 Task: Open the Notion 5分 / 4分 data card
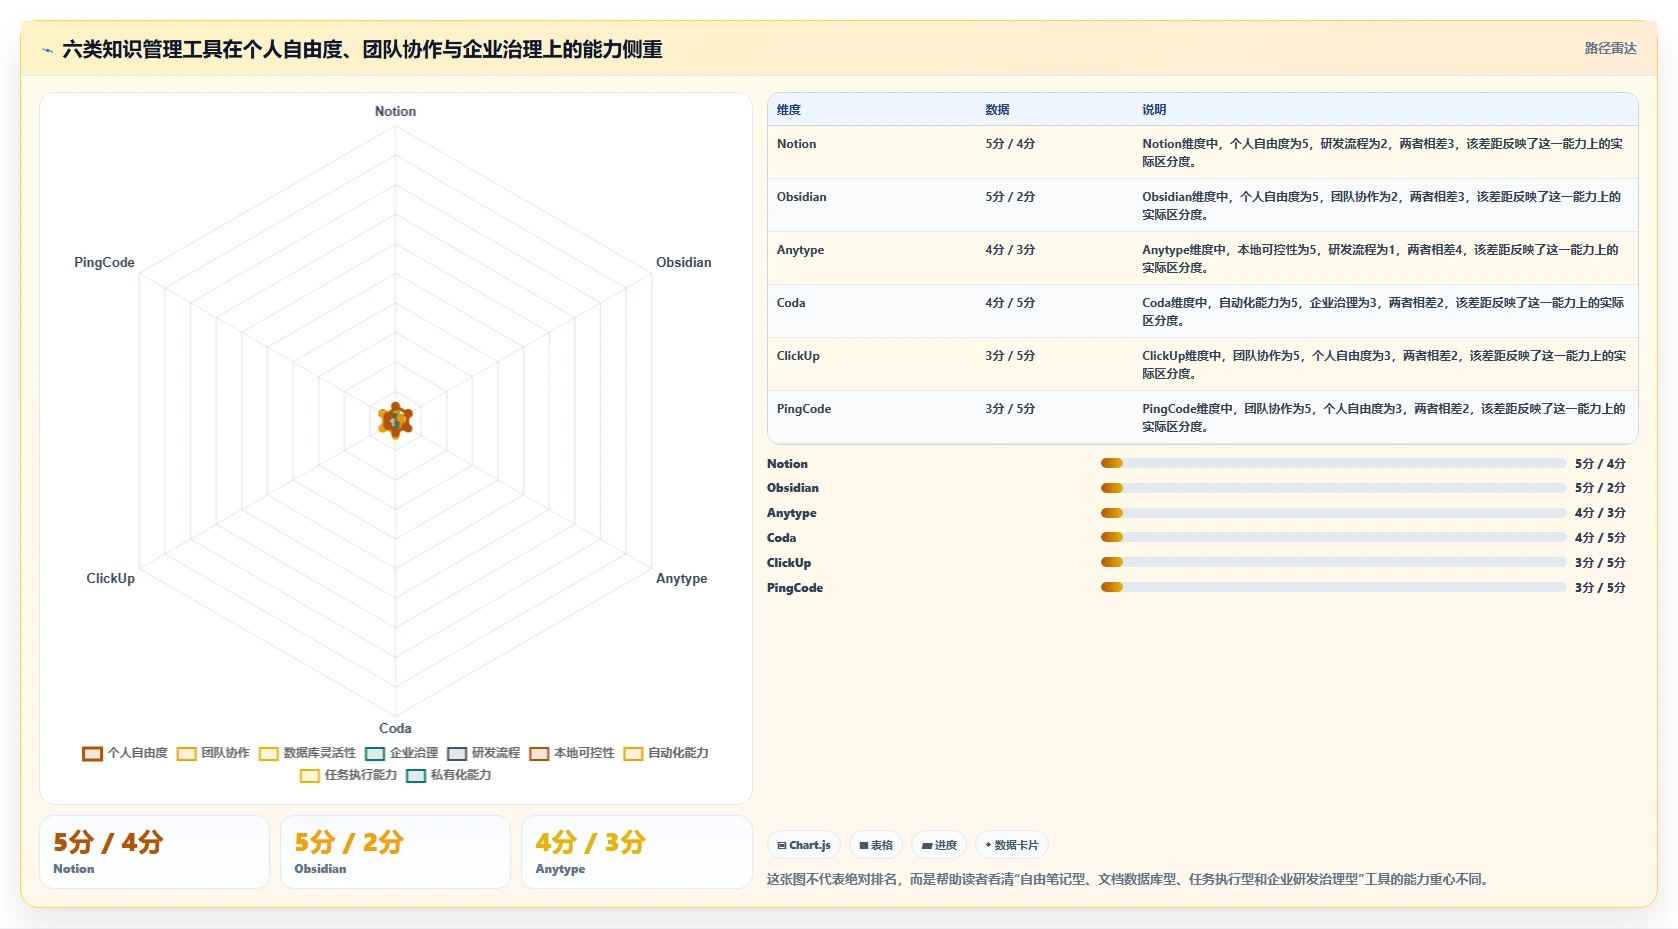[154, 852]
